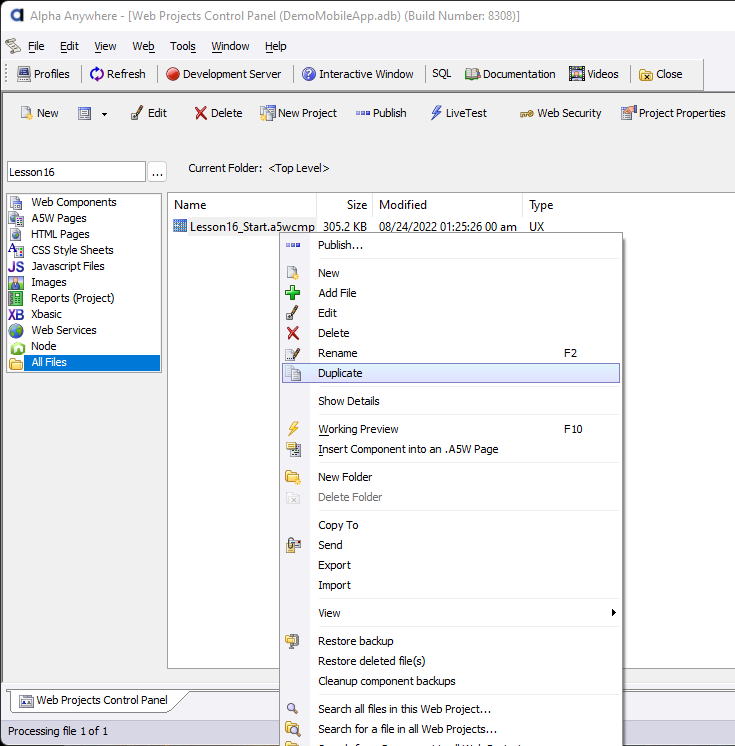Choose Delete in the context menu
Viewport: 735px width, 746px height.
[451, 333]
